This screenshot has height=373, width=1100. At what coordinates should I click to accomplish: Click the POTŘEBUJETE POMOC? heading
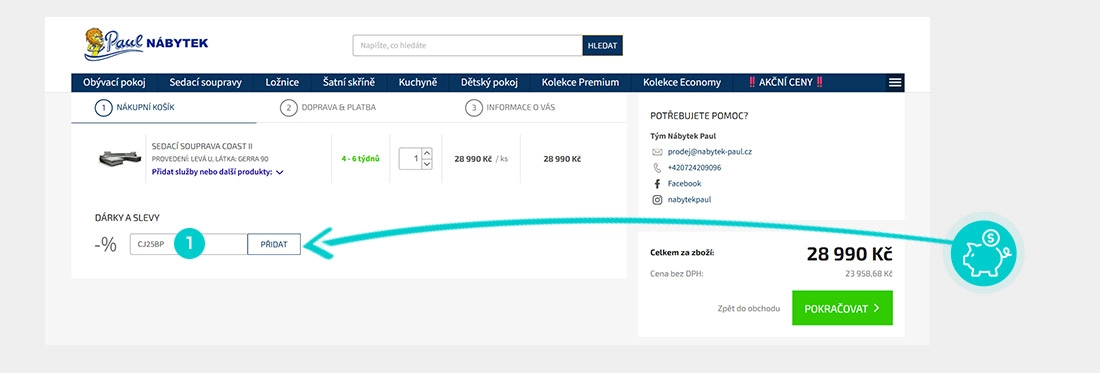pos(699,116)
